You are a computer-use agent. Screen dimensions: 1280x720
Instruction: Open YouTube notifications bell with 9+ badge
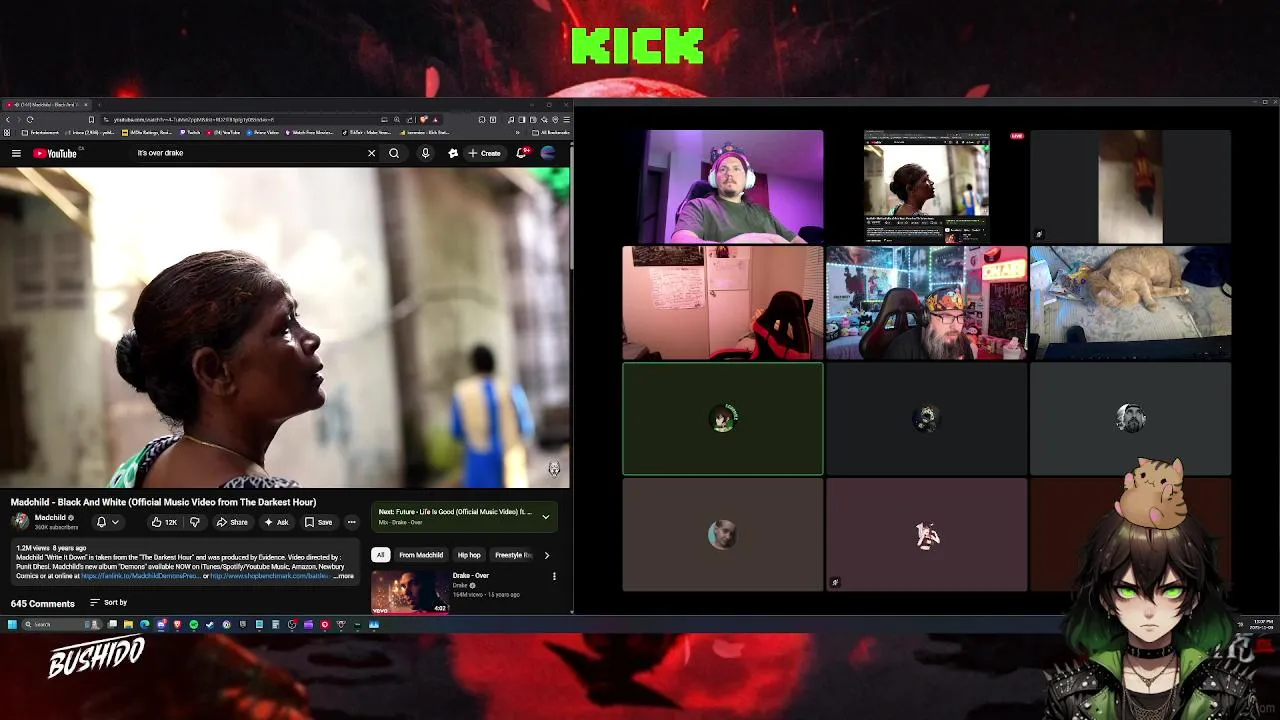[x=521, y=153]
